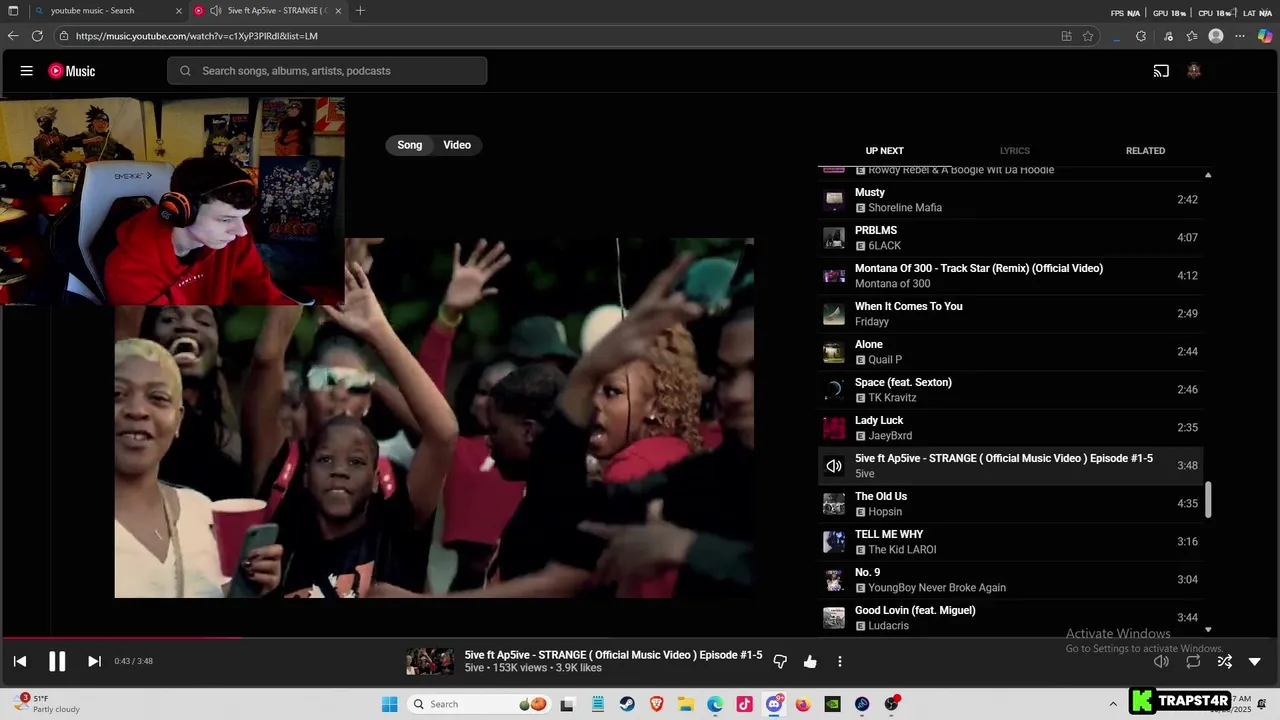Switch to Song mode
The width and height of the screenshot is (1280, 720).
410,145
